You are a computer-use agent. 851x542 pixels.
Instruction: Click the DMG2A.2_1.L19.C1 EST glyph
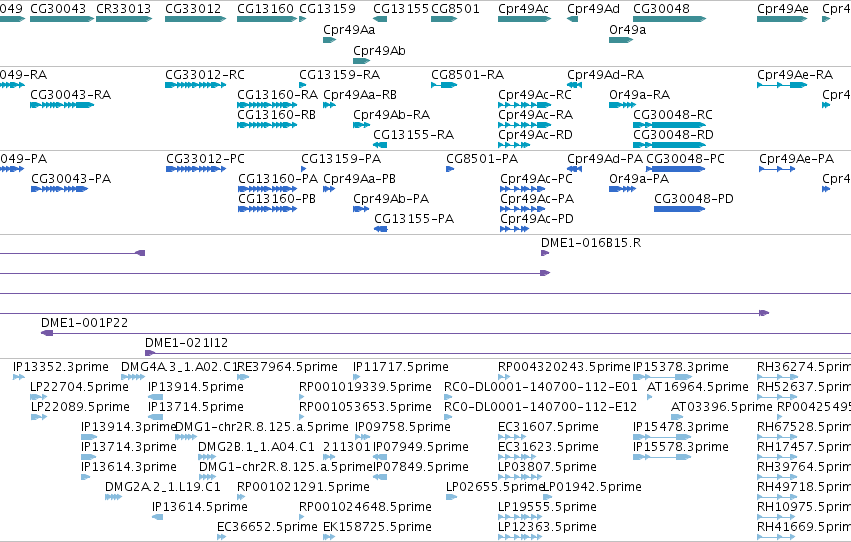tap(113, 496)
